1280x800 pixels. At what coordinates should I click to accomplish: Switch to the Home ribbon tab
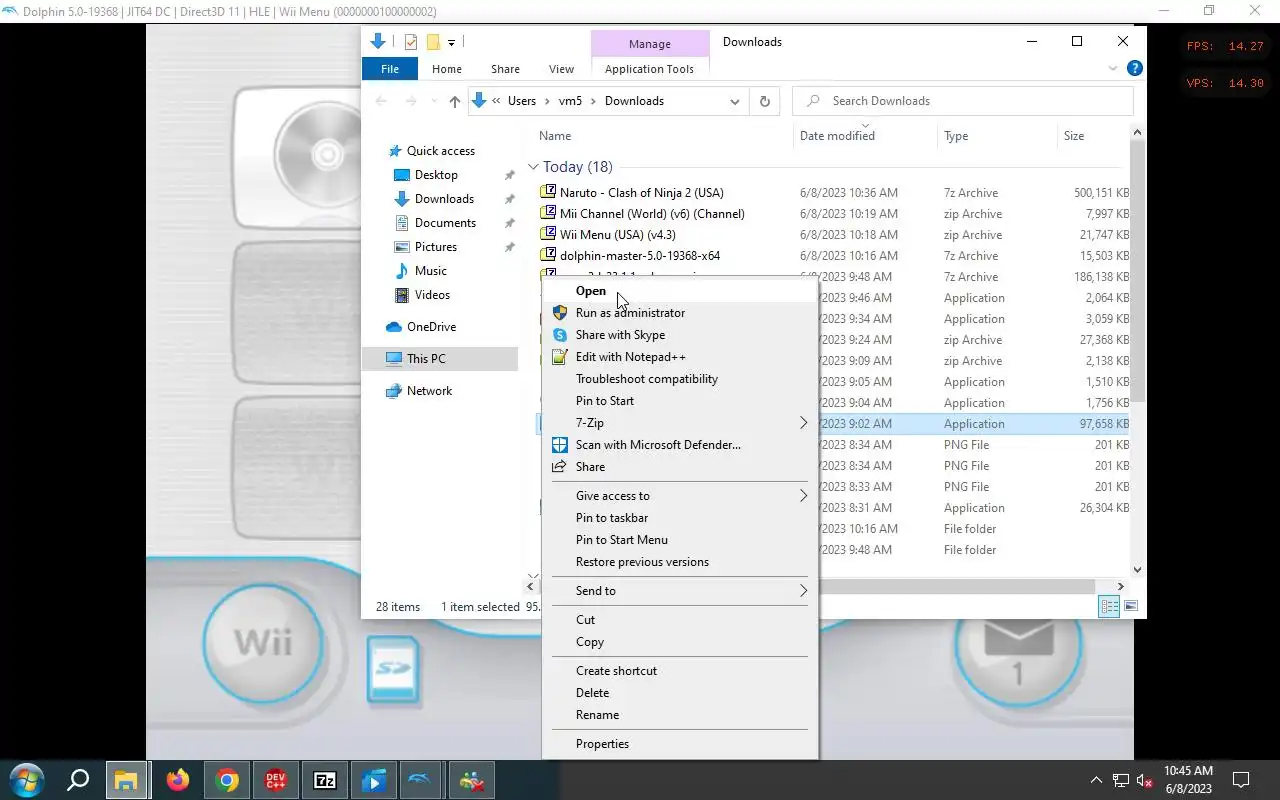[447, 69]
